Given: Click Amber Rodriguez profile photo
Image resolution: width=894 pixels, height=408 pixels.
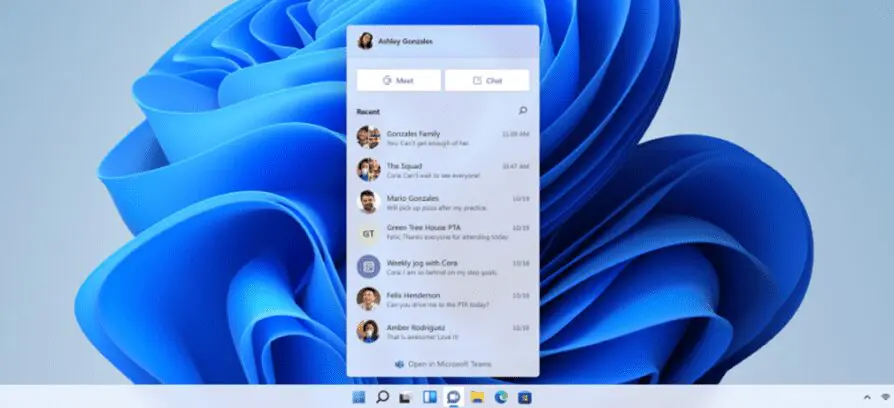Looking at the screenshot, I should [368, 331].
